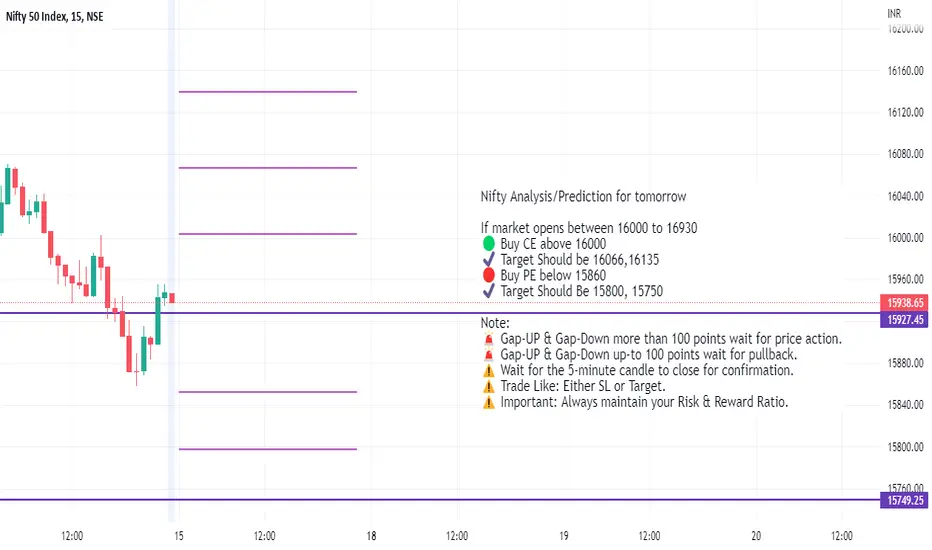This screenshot has height=550, width=932.
Task: Click the date 18 on time axis
Action: point(371,536)
